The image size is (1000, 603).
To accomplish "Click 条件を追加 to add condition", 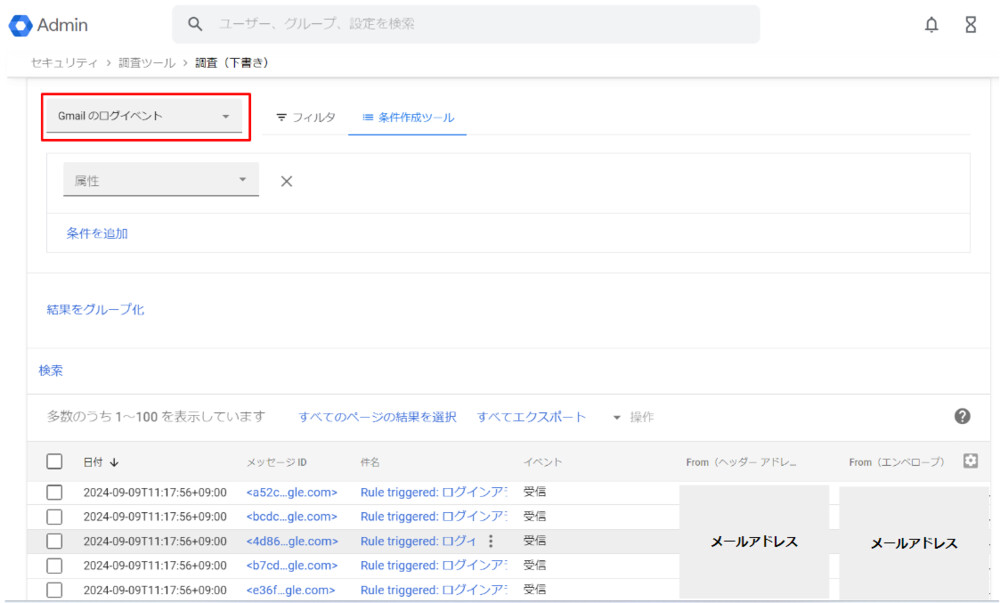I will pos(97,233).
